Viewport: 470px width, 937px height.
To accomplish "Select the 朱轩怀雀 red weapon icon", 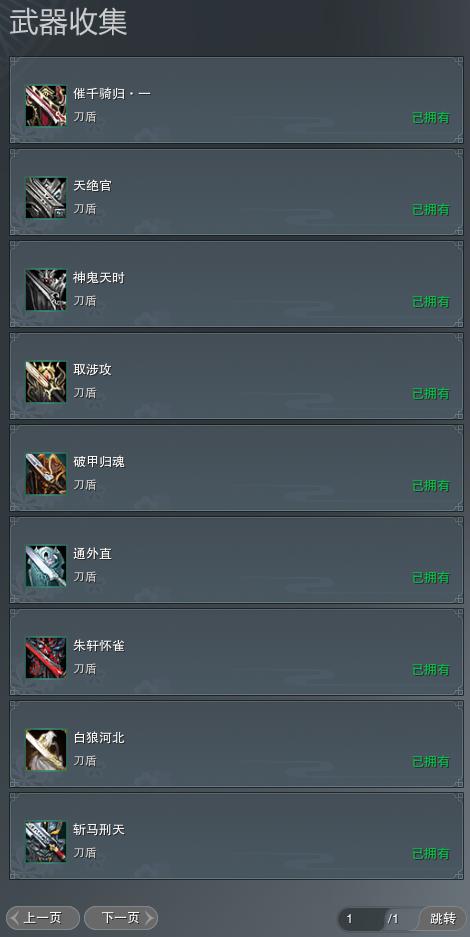I will point(46,657).
